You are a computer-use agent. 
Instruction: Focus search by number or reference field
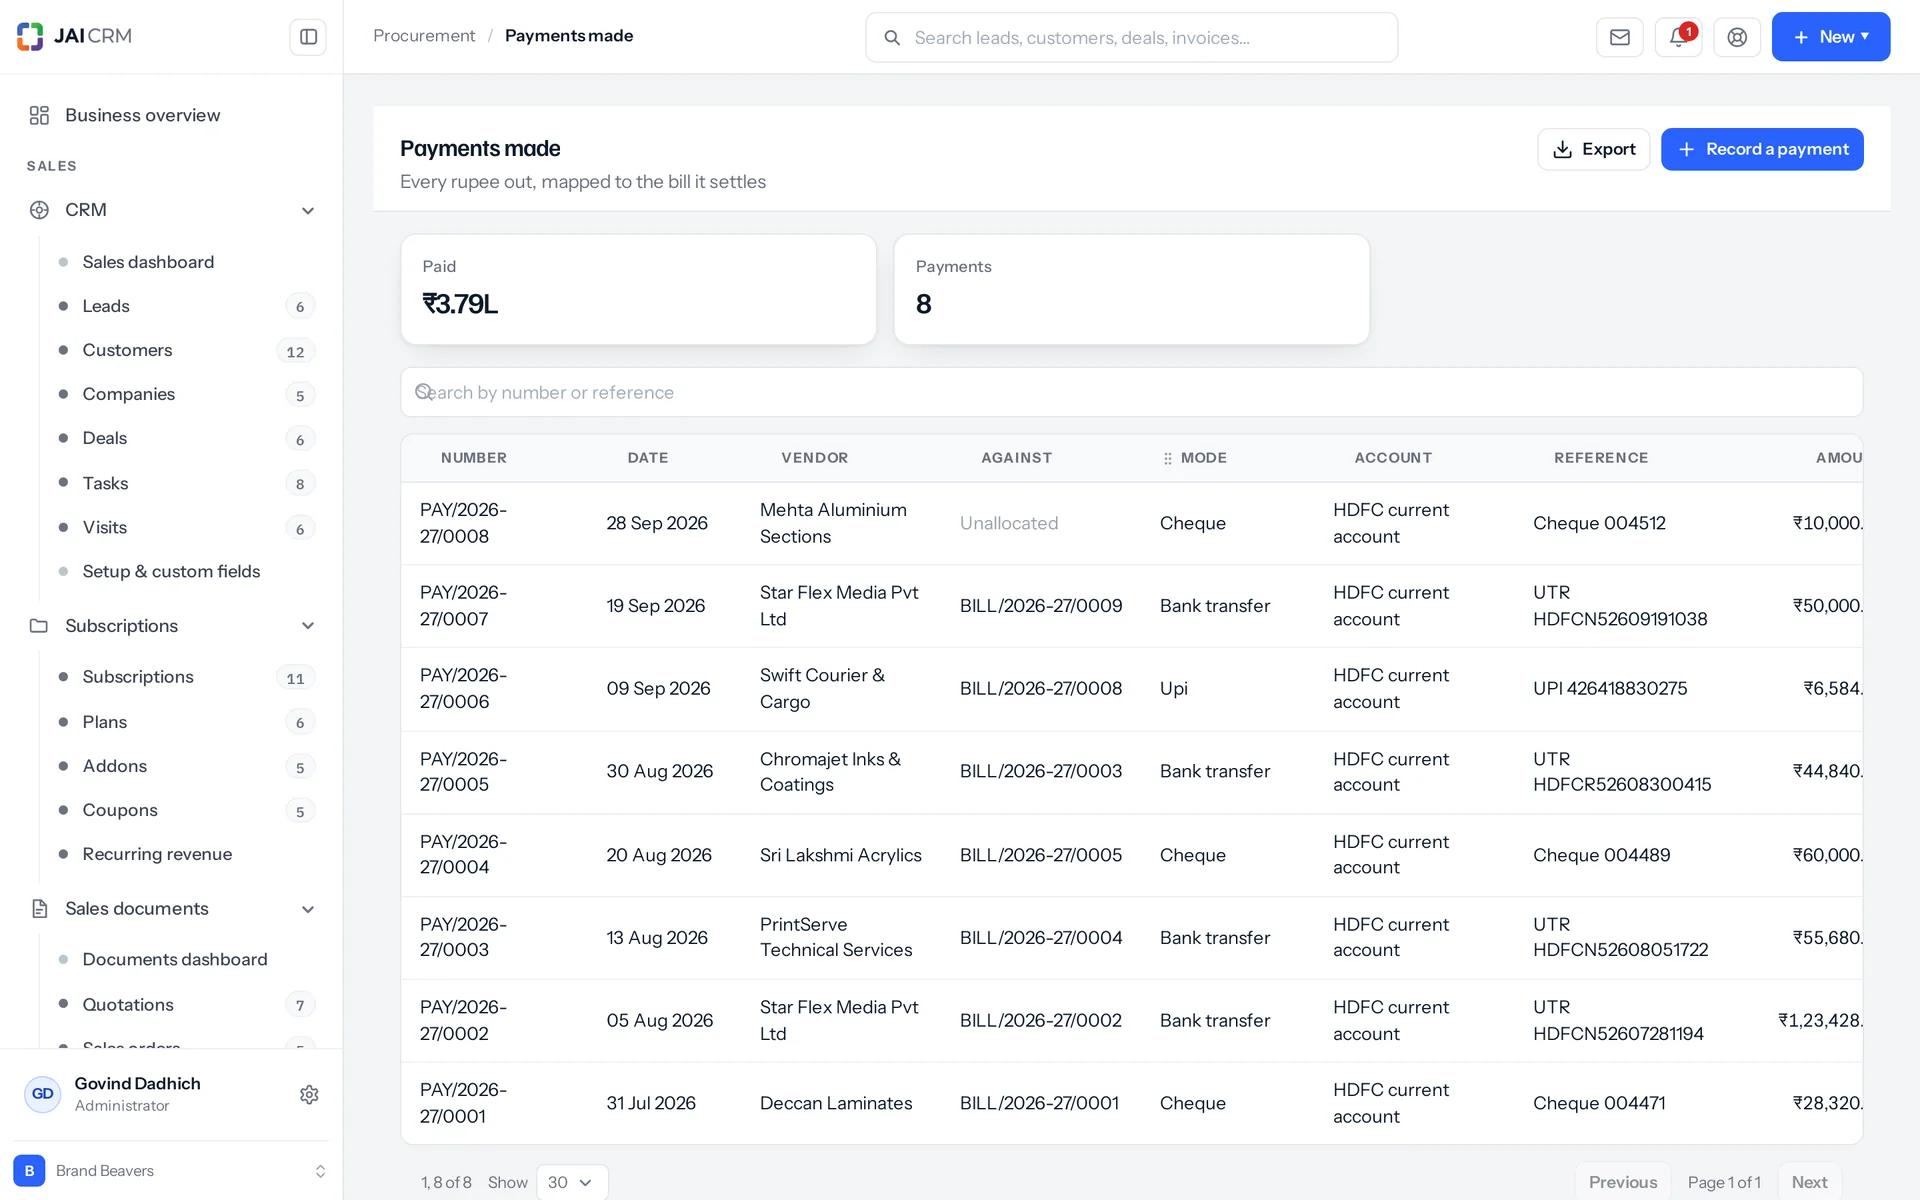click(x=1131, y=392)
